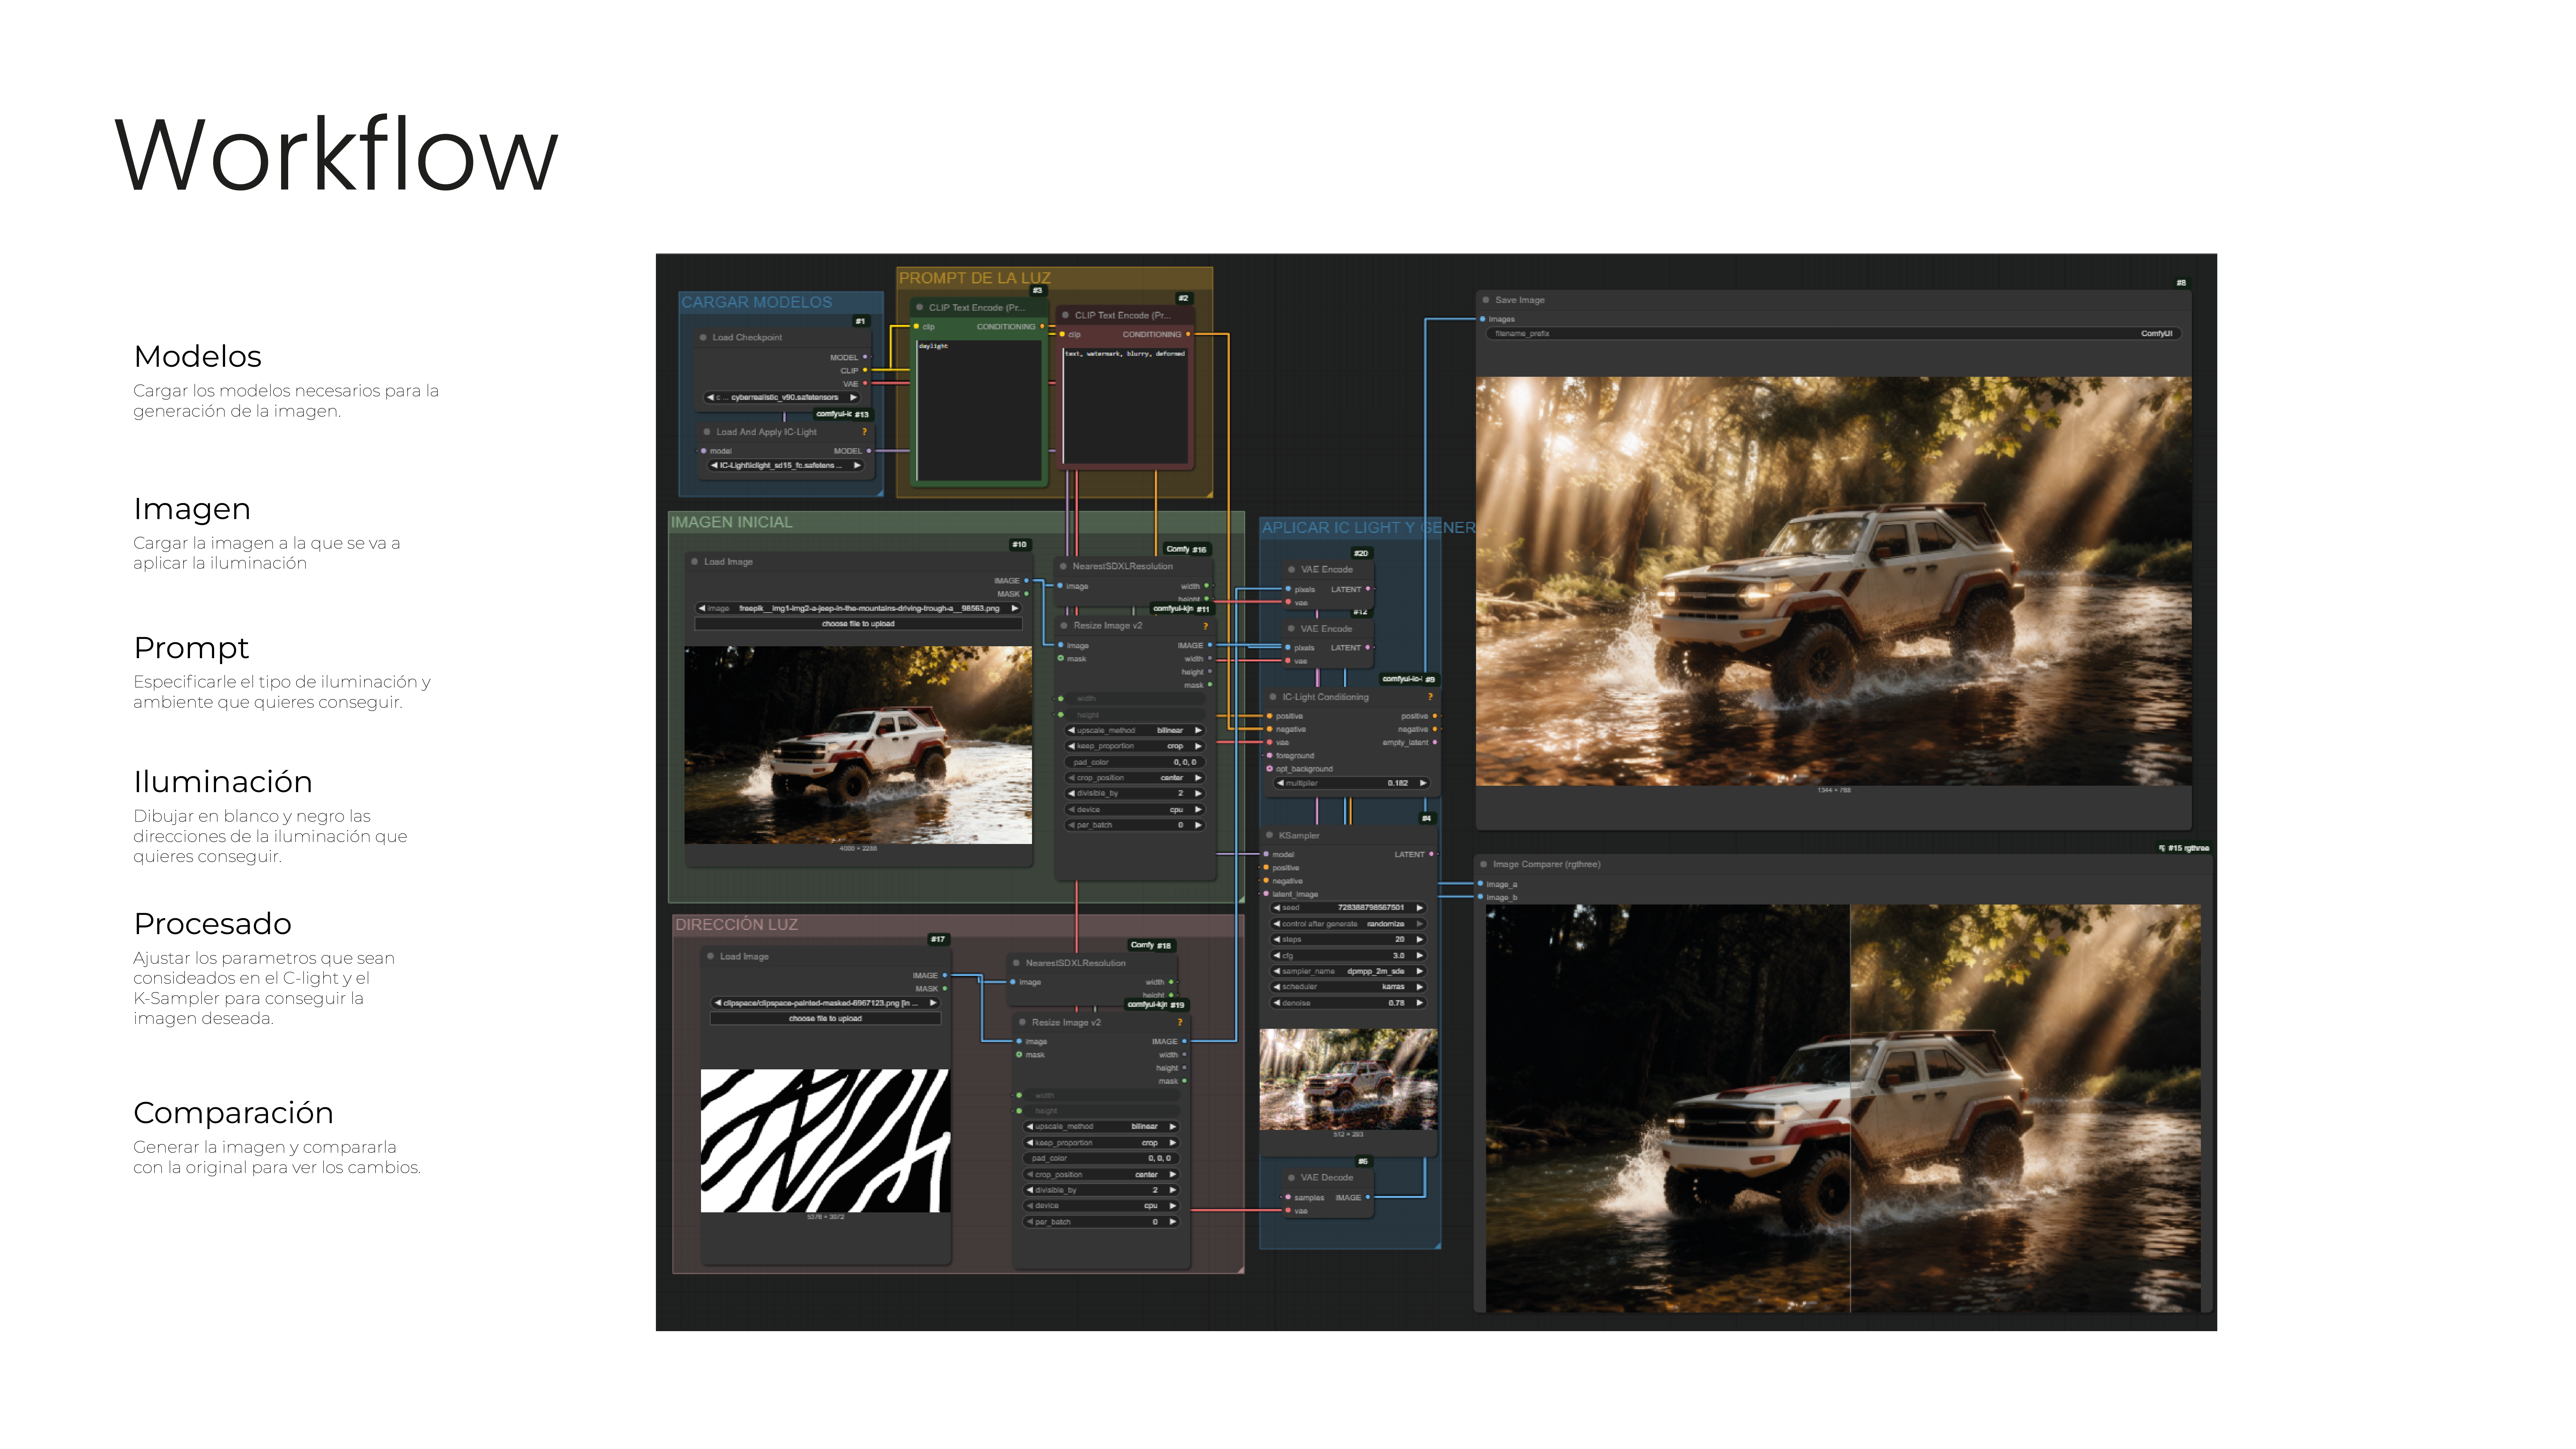2576x1449 pixels.
Task: Collapse Load Image node in IMAGEN INICIAL group
Action: [x=695, y=562]
